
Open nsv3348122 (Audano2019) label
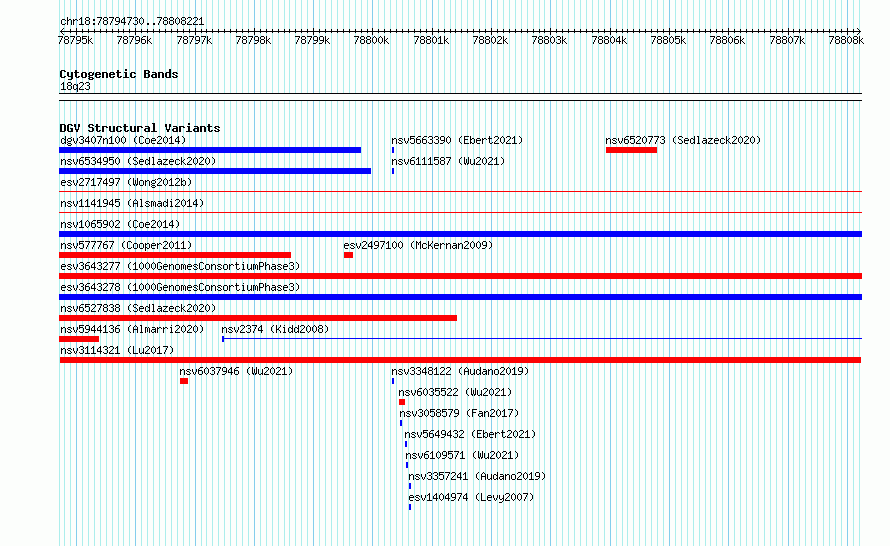[460, 371]
